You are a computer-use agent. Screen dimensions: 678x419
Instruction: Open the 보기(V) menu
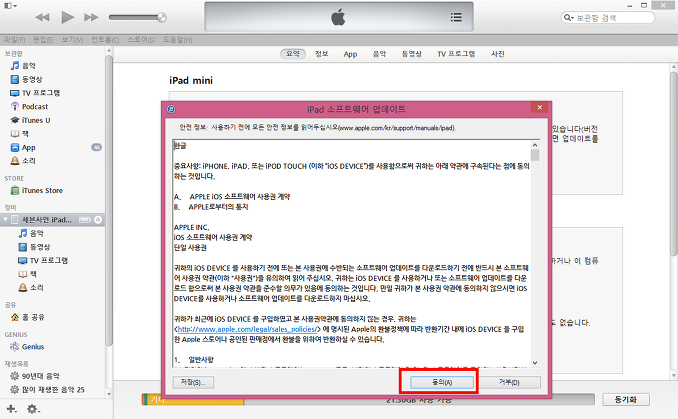72,40
